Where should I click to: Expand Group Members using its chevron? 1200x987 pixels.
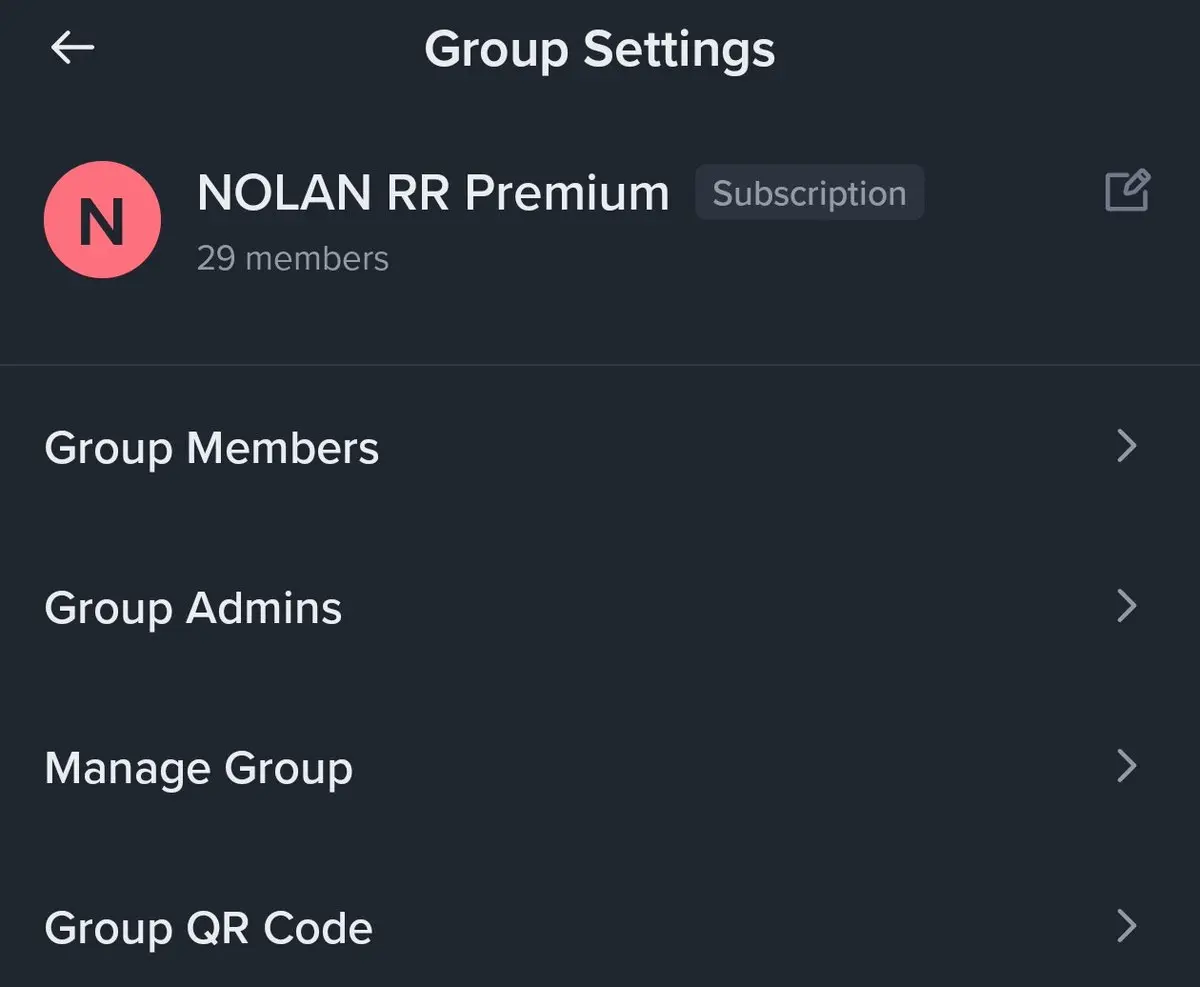[x=1126, y=446]
